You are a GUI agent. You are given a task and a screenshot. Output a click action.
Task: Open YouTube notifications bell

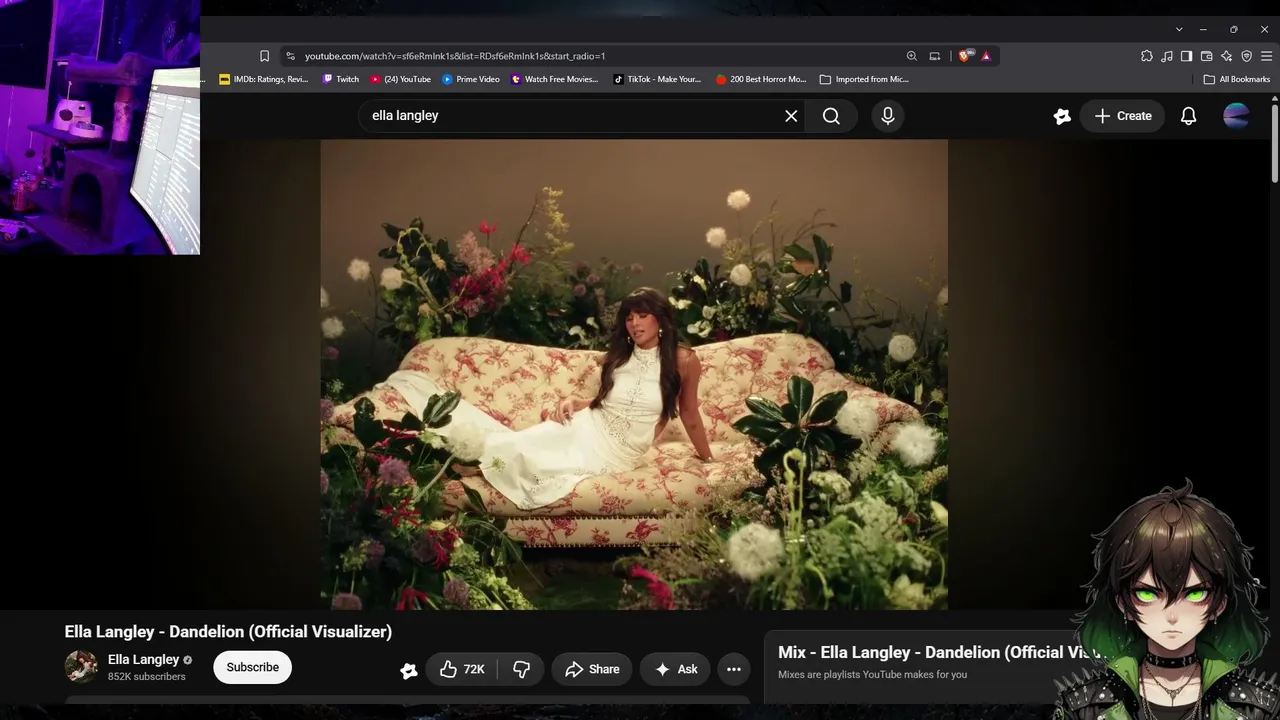[x=1188, y=116]
